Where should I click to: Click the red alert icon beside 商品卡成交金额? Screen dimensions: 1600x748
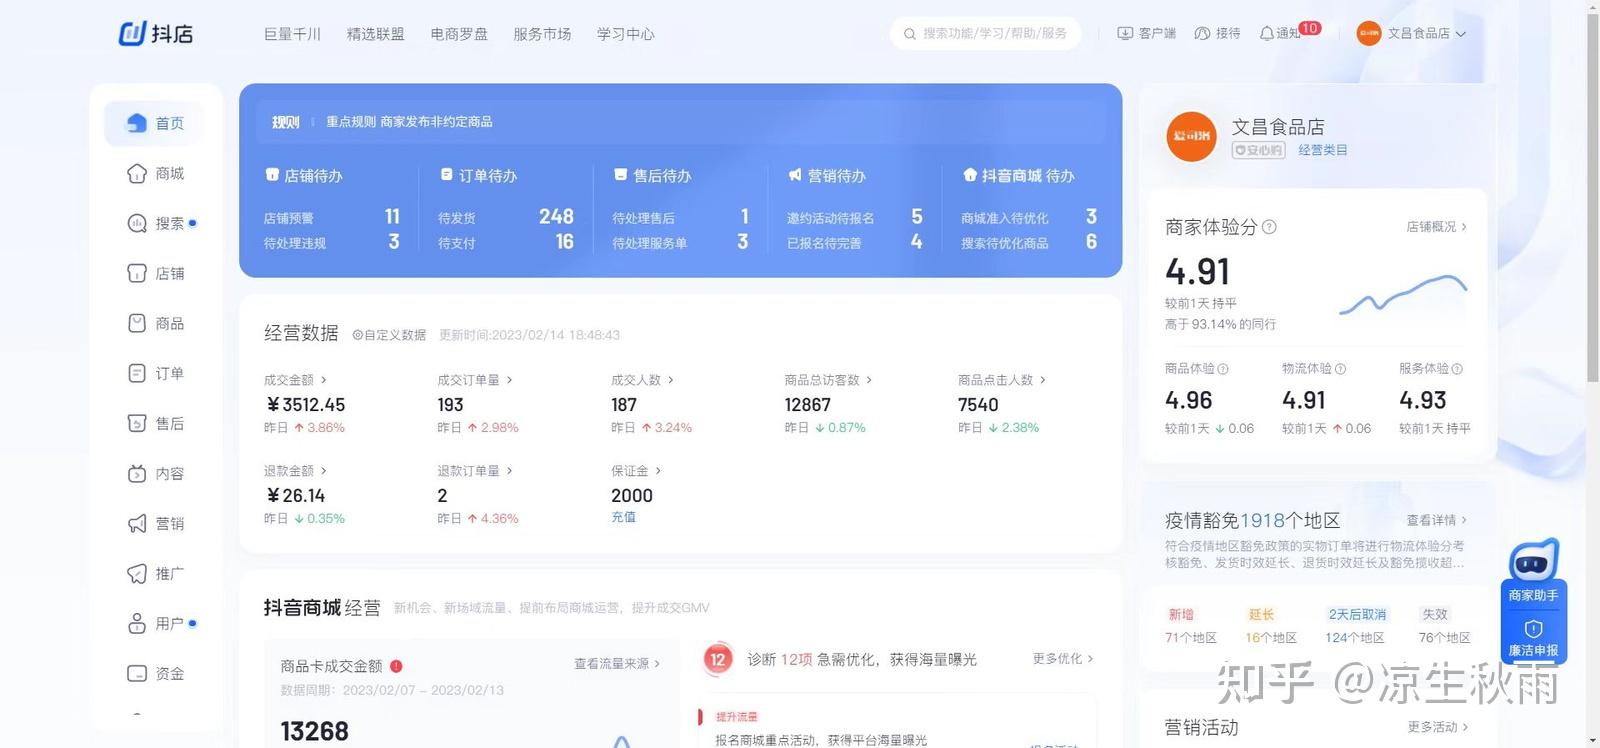396,666
